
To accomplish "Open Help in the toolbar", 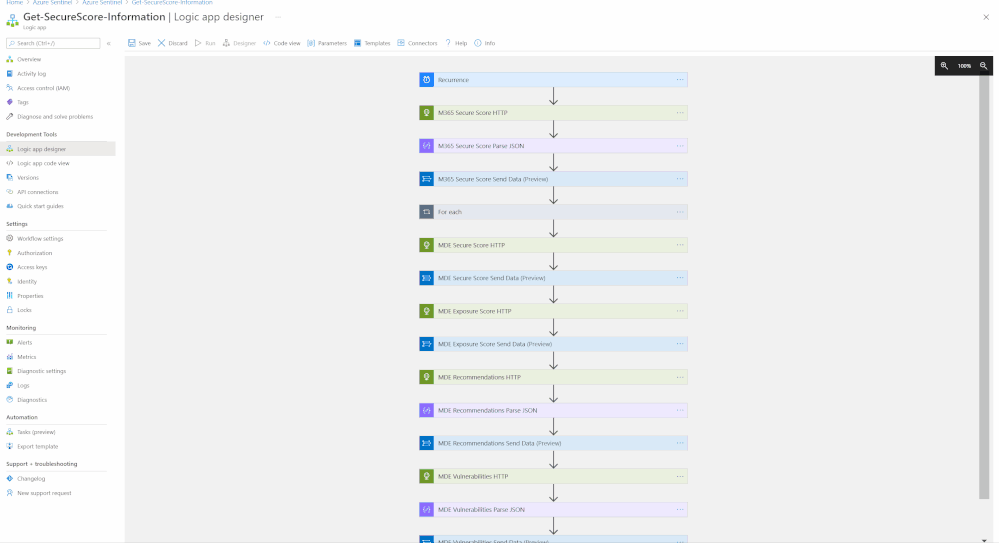I will (456, 43).
